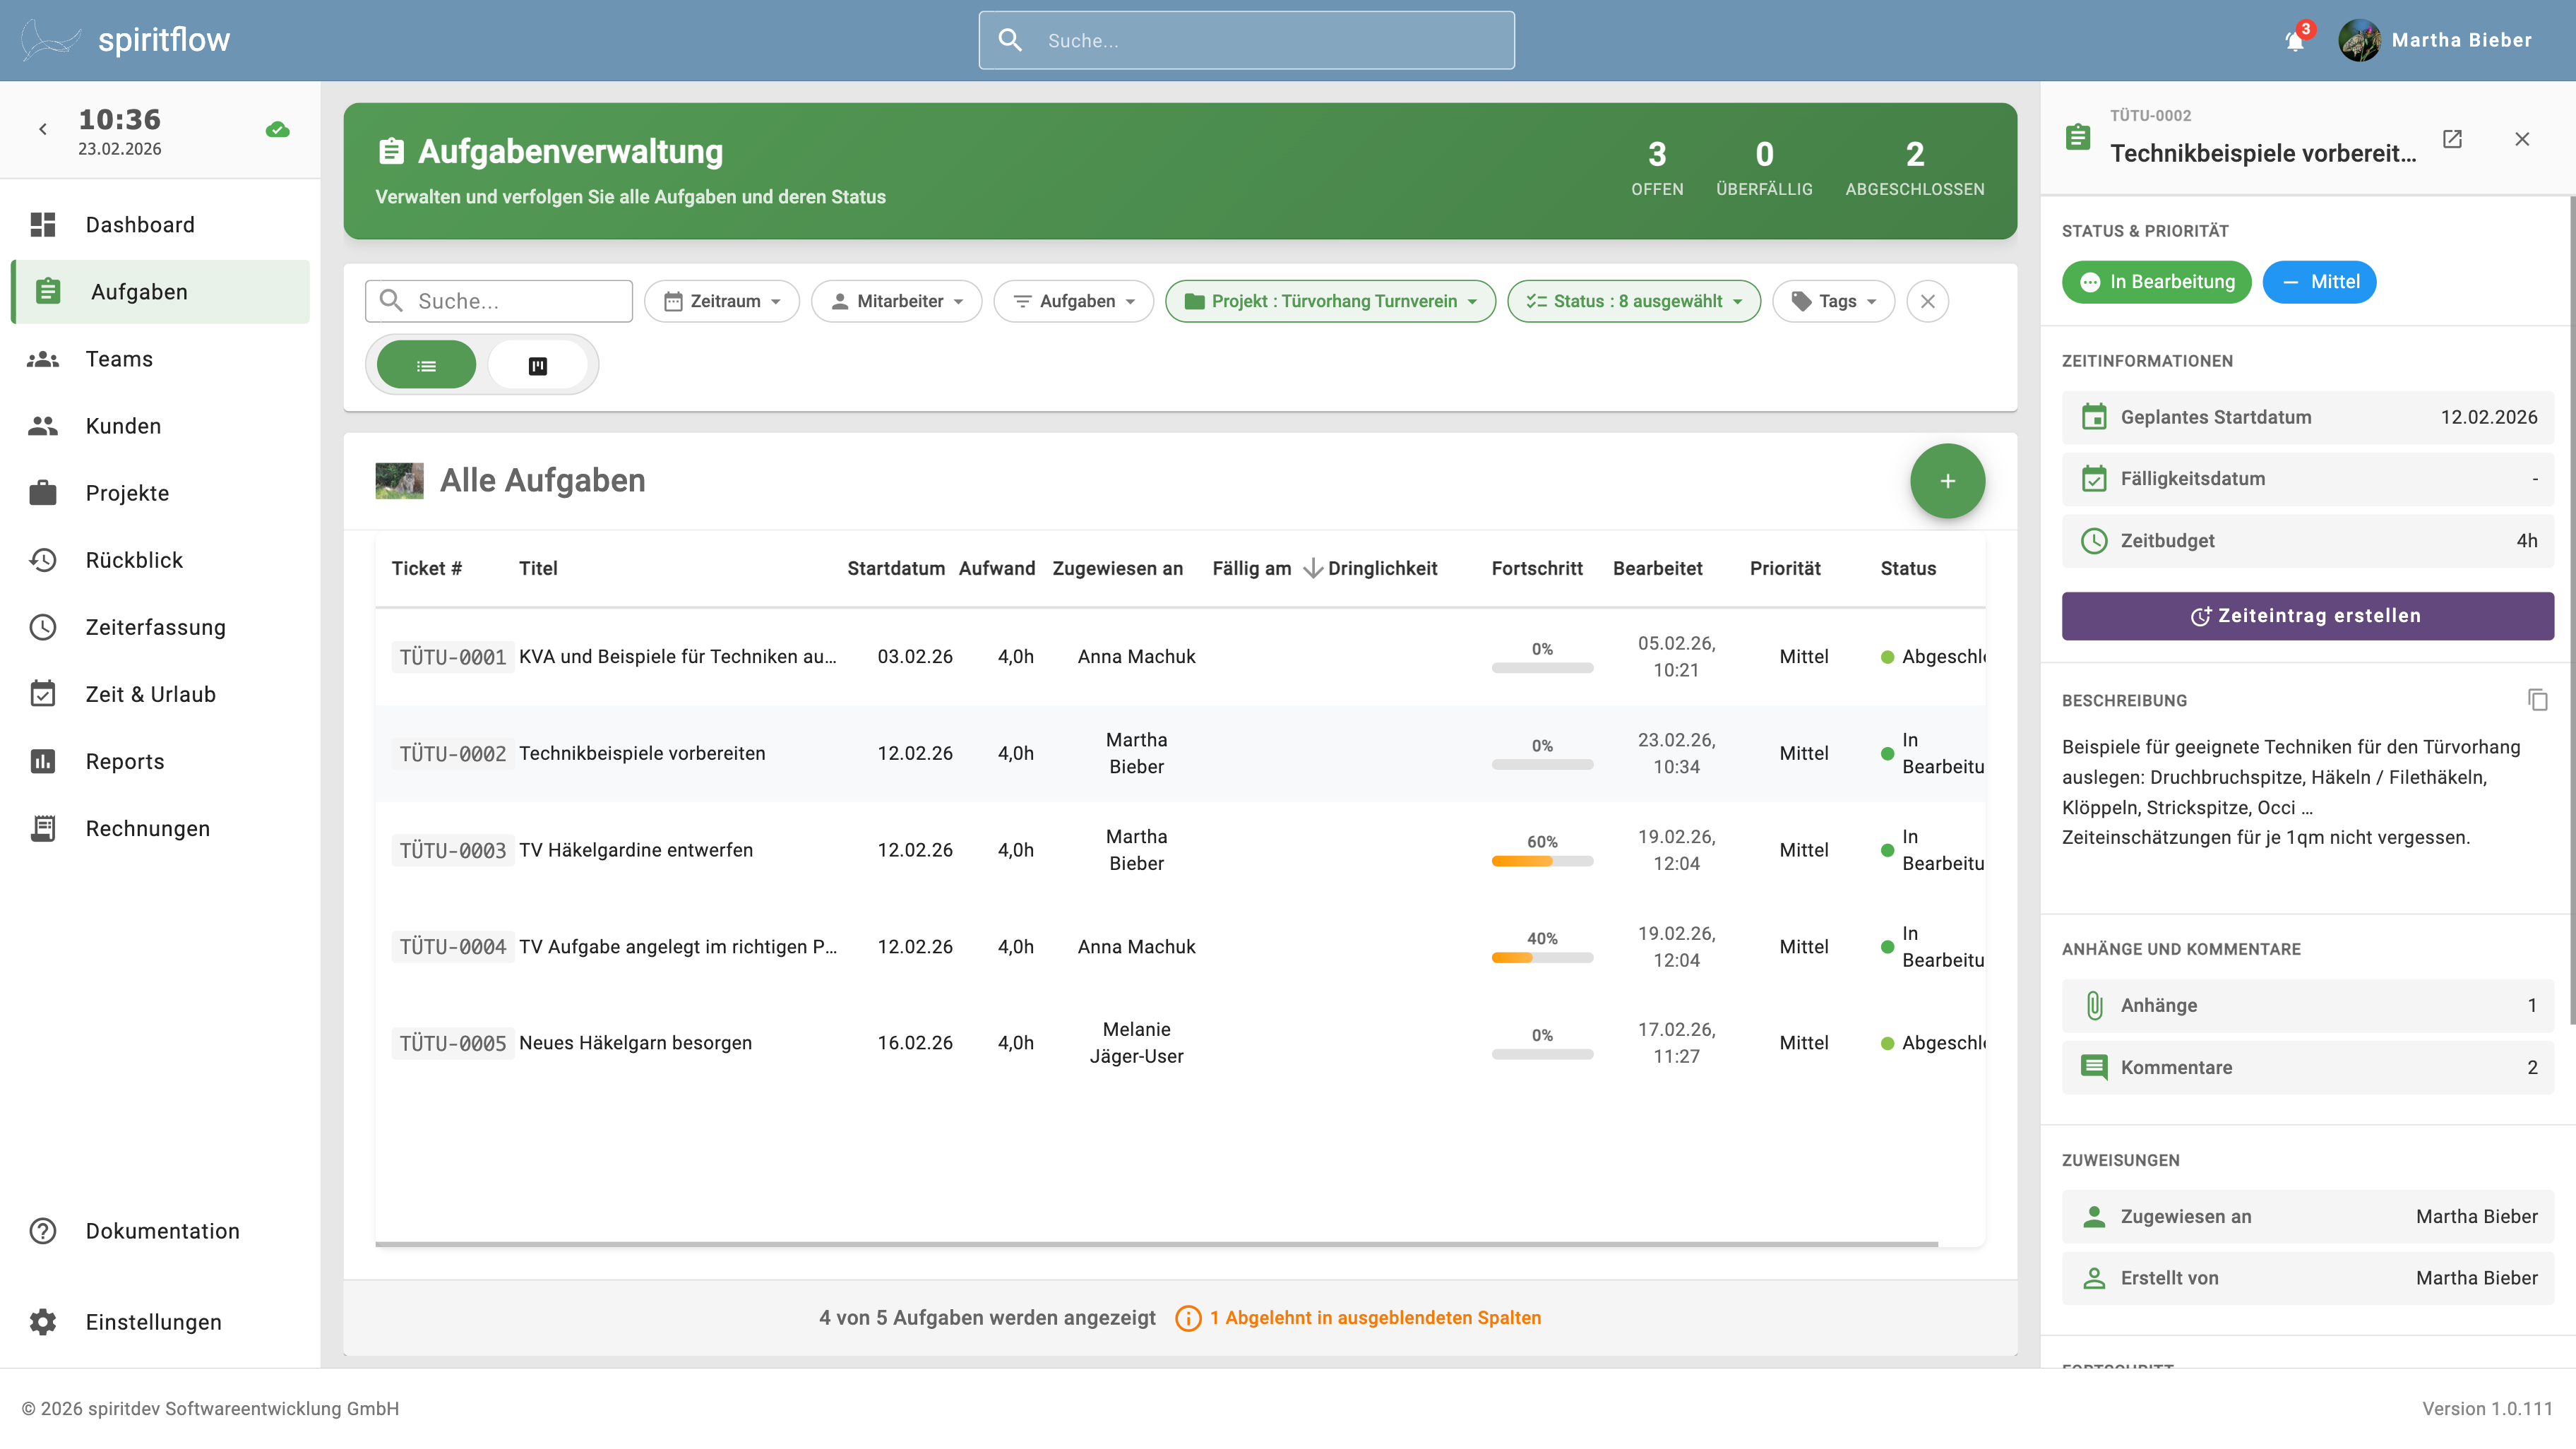Open the Kommentare row

(2308, 1067)
